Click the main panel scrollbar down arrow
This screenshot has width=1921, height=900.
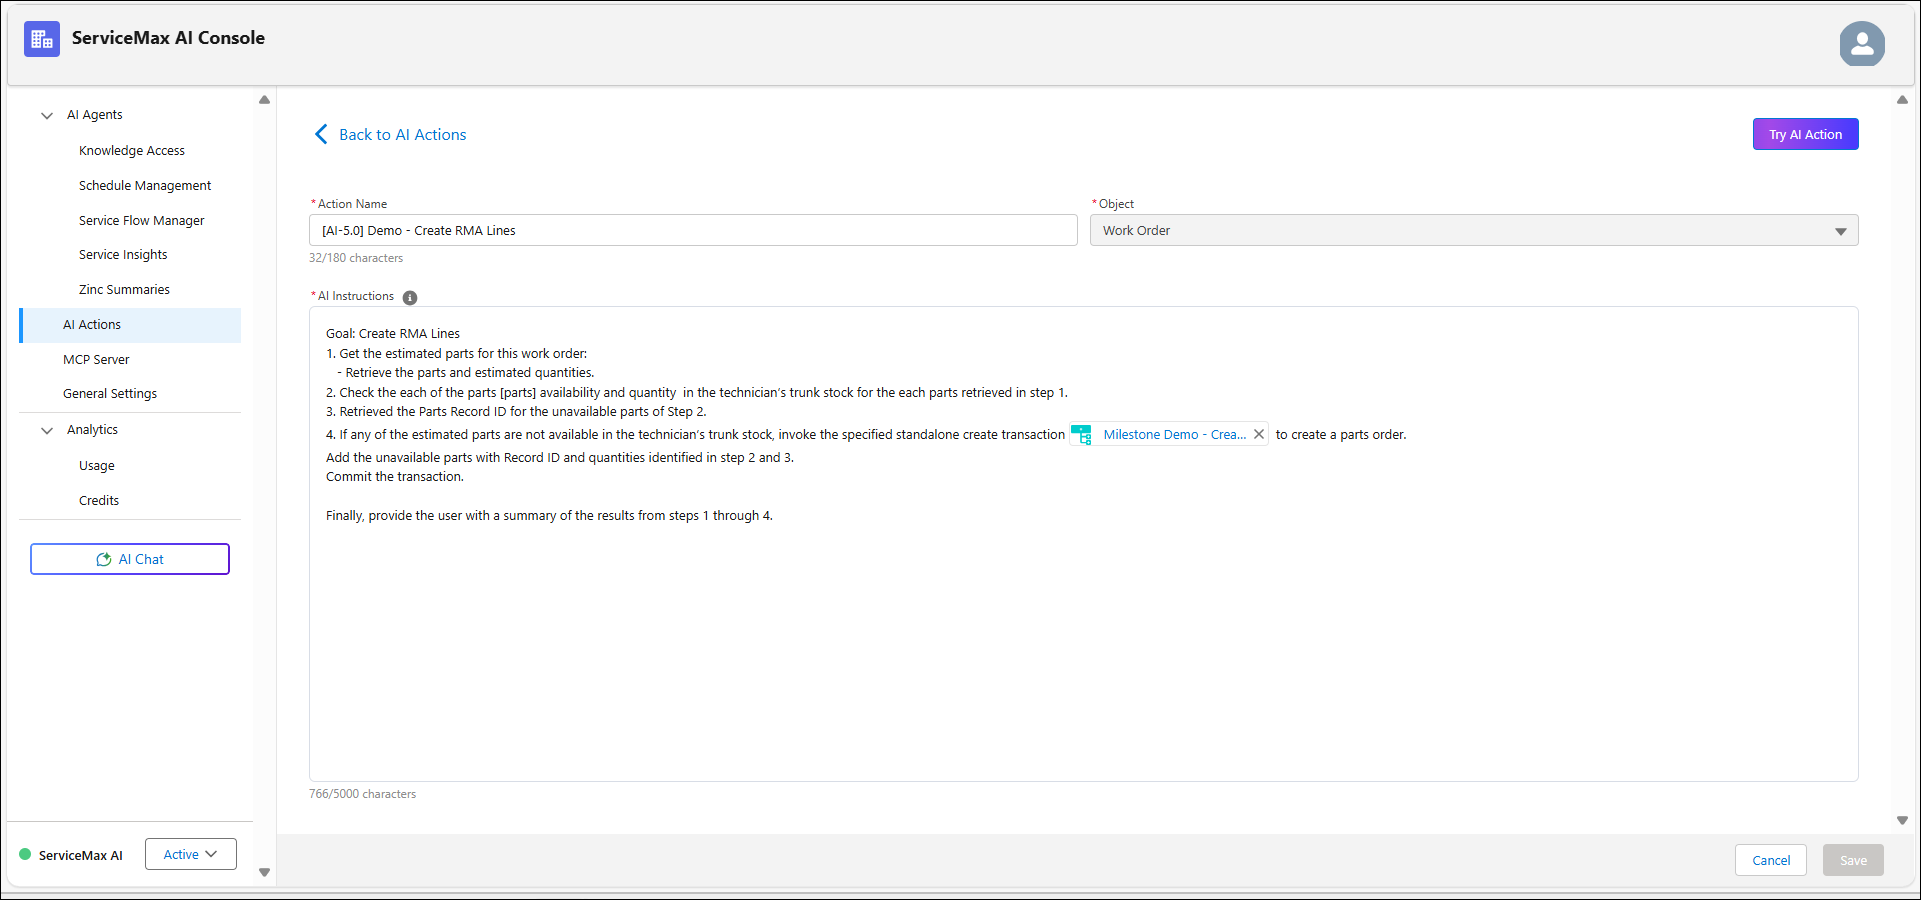click(1902, 820)
